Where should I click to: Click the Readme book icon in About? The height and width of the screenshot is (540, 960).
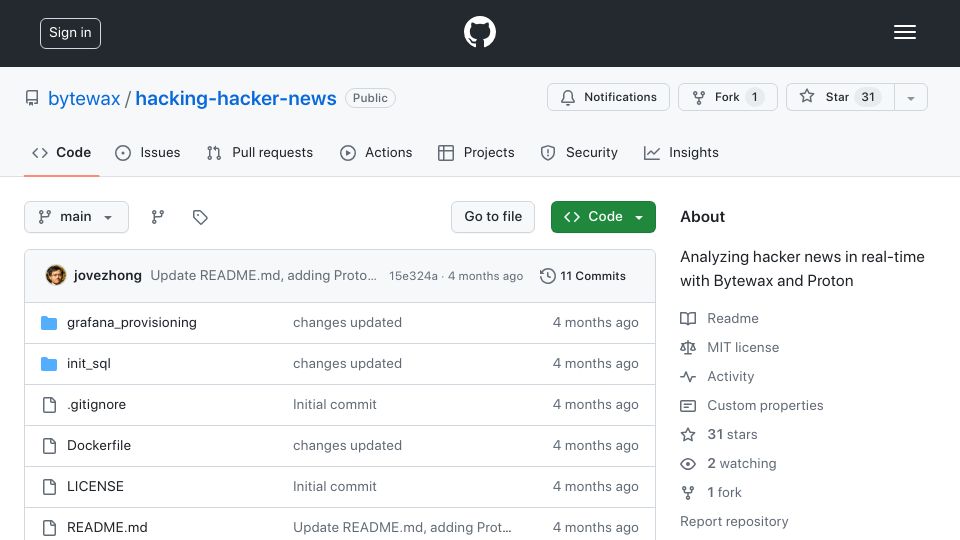[688, 318]
